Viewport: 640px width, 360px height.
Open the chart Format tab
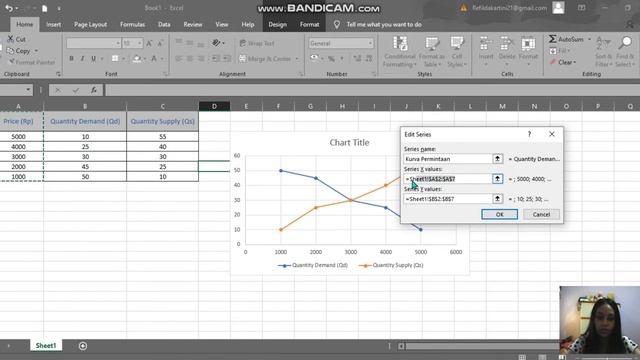309,24
